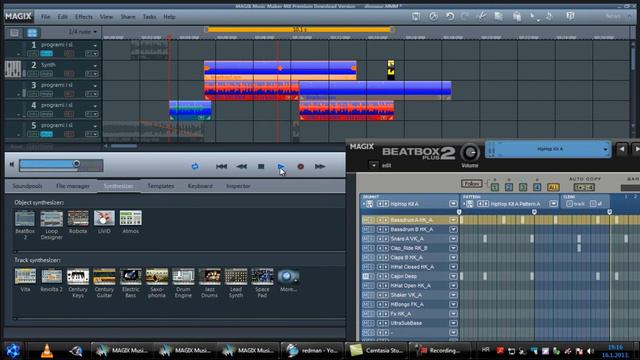Click the piano keyboard icon on track 2
The image size is (640, 360).
pos(13,69)
